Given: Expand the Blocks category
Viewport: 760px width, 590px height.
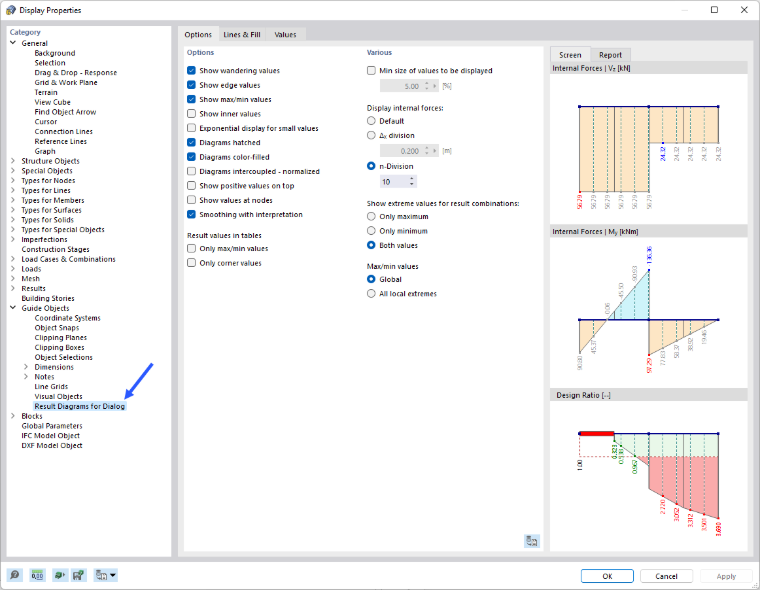Looking at the screenshot, I should click(x=13, y=416).
